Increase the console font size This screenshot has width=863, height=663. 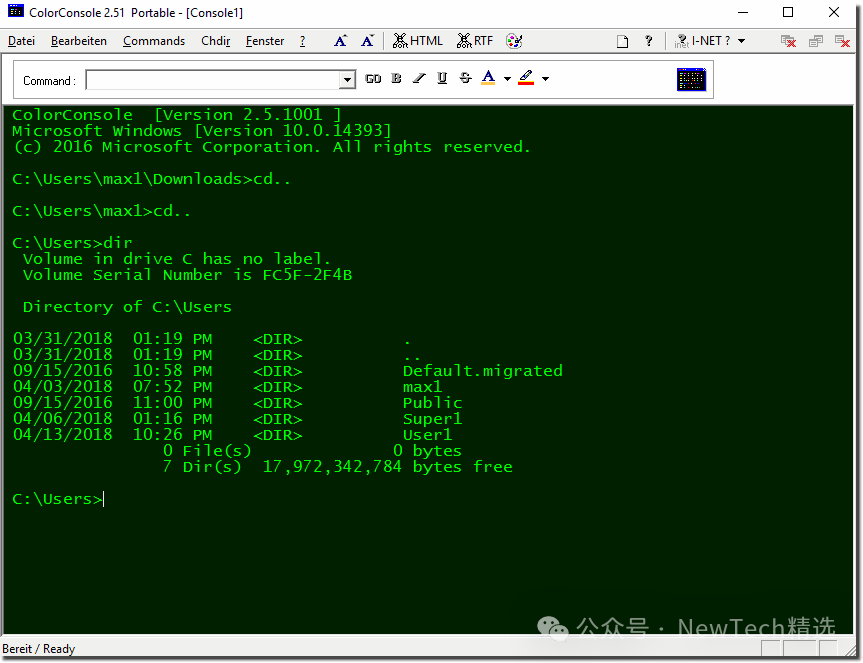coord(341,41)
